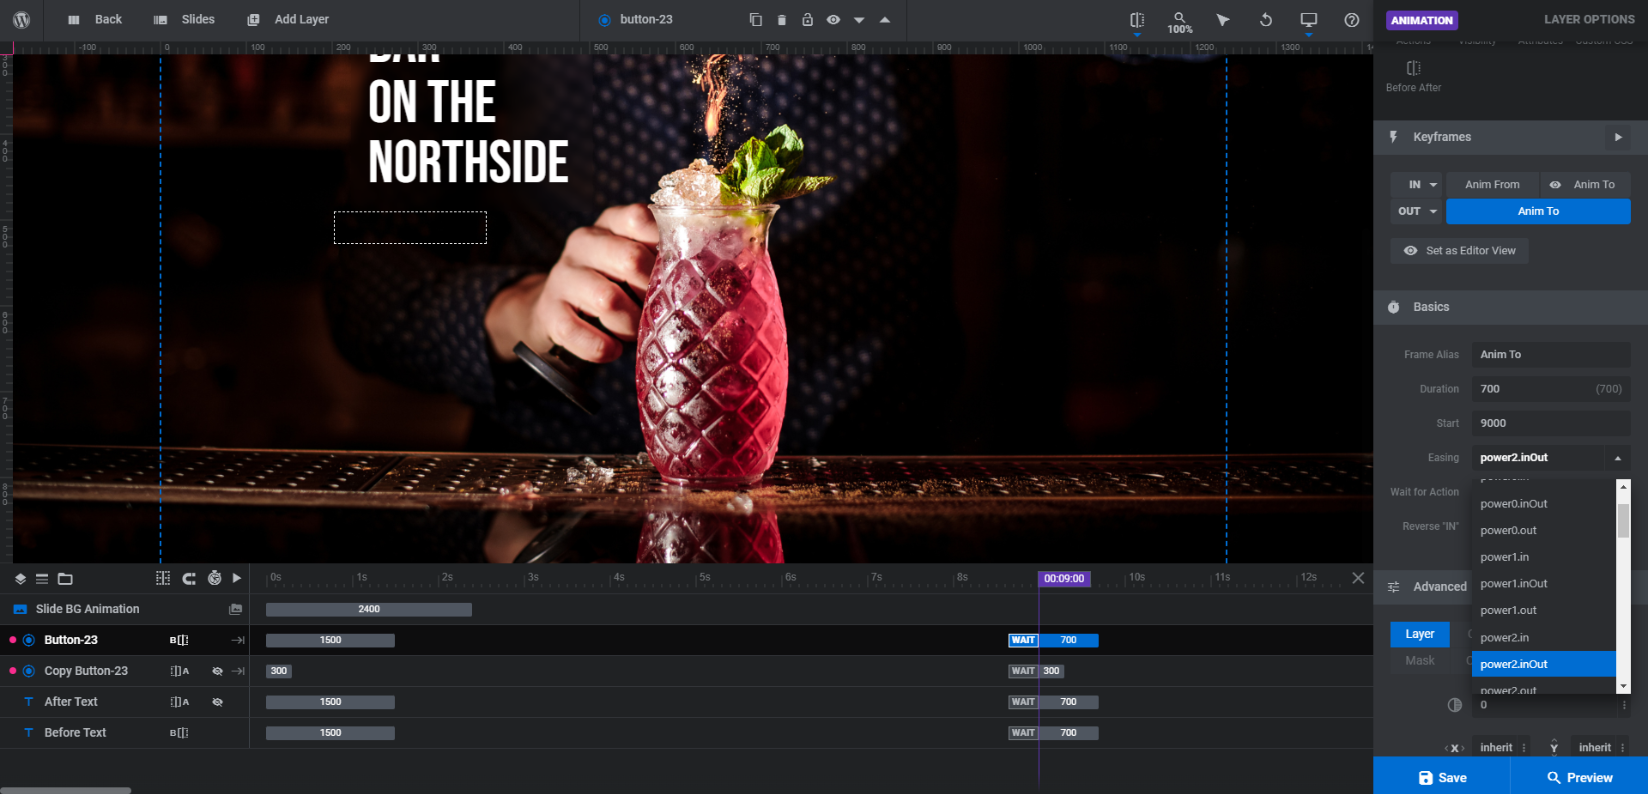Choose power2.in easing option
Image resolution: width=1648 pixels, height=794 pixels.
(1543, 637)
